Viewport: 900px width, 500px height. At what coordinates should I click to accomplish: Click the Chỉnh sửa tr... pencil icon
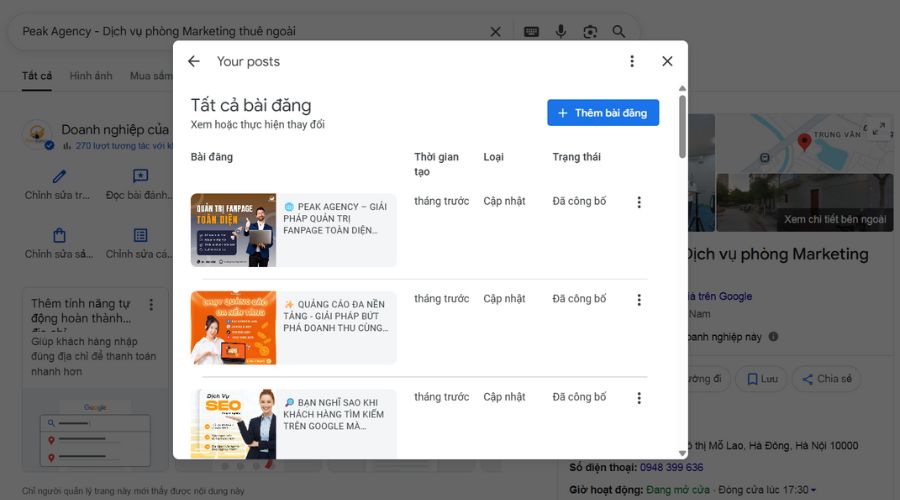59,176
